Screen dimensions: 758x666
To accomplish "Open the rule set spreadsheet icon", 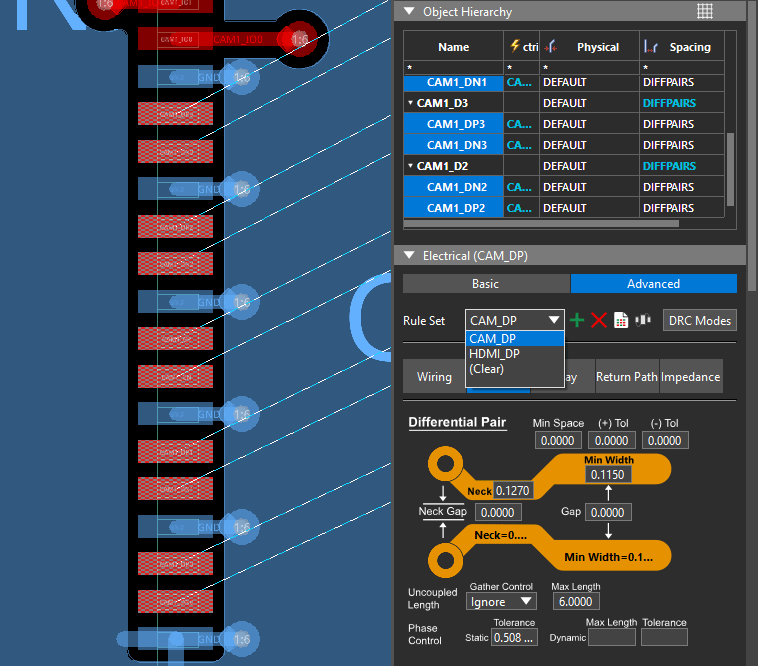I will [621, 320].
